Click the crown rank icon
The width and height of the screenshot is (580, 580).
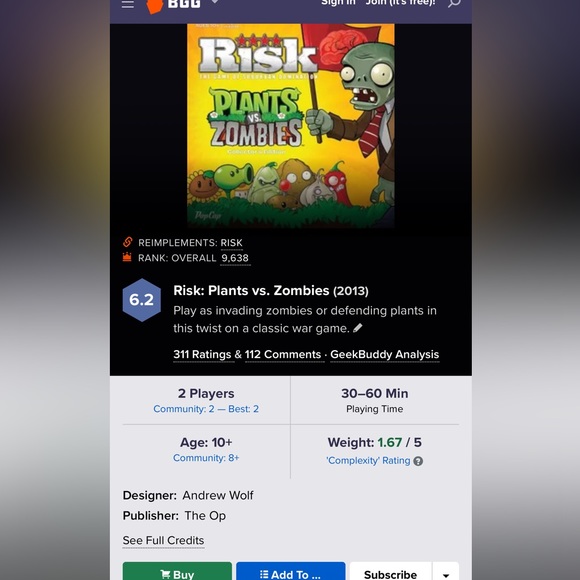pyautogui.click(x=127, y=257)
